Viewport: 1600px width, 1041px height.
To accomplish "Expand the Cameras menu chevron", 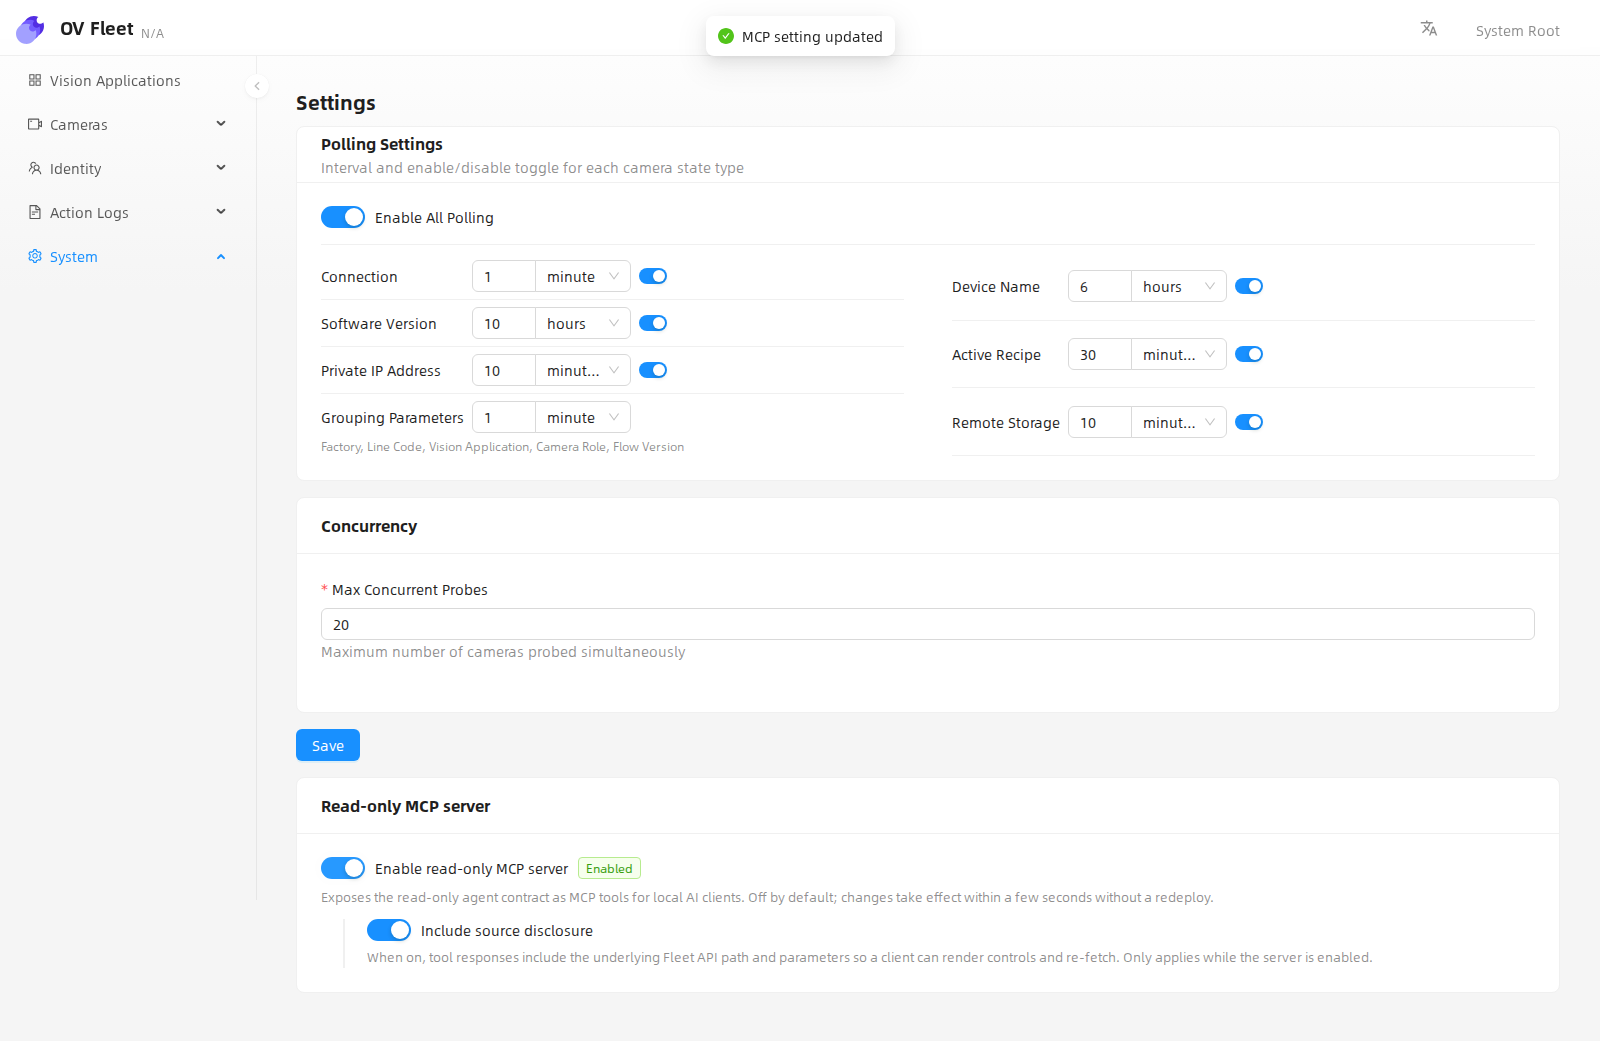I will click(x=221, y=124).
